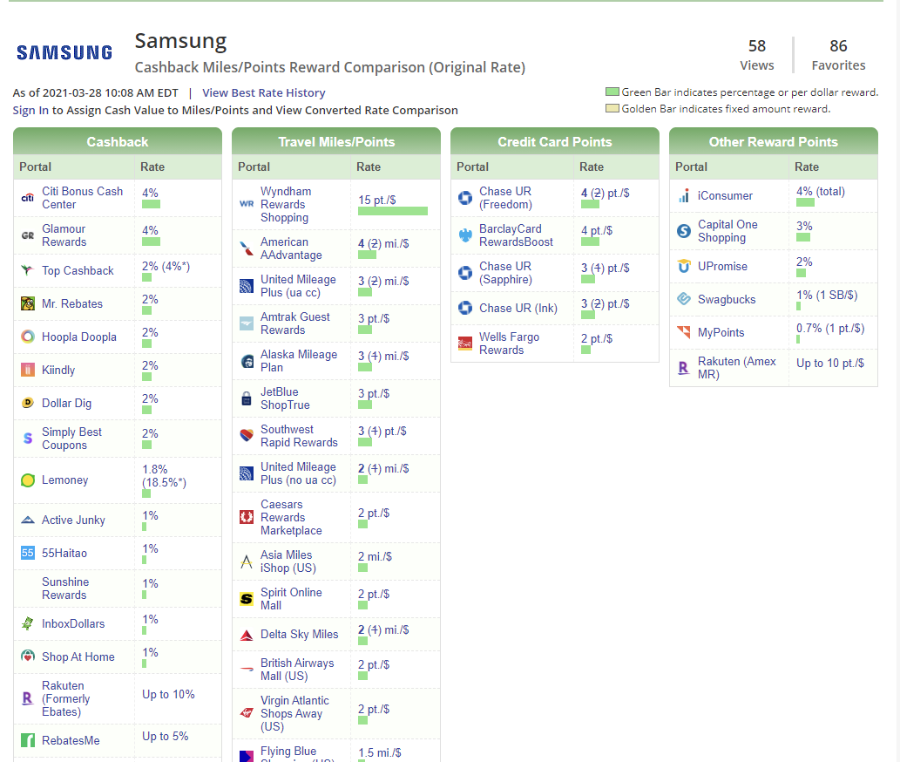
Task: Click Swagbucks' 1% (1 SB/$) rate
Action: (827, 295)
